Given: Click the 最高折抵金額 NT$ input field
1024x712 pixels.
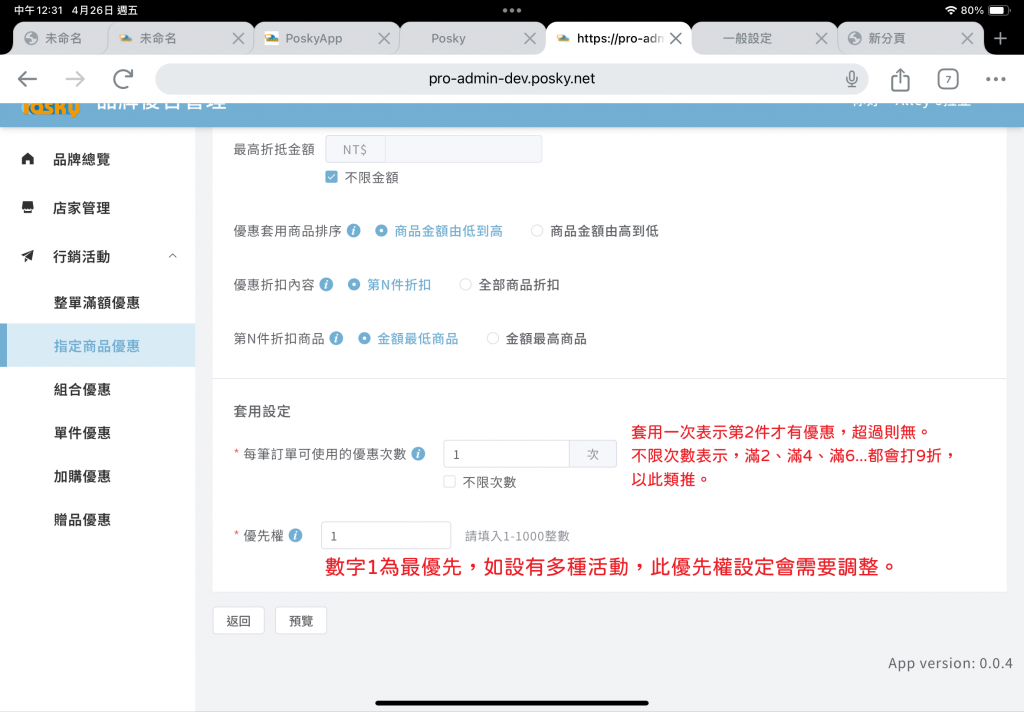Looking at the screenshot, I should point(463,150).
